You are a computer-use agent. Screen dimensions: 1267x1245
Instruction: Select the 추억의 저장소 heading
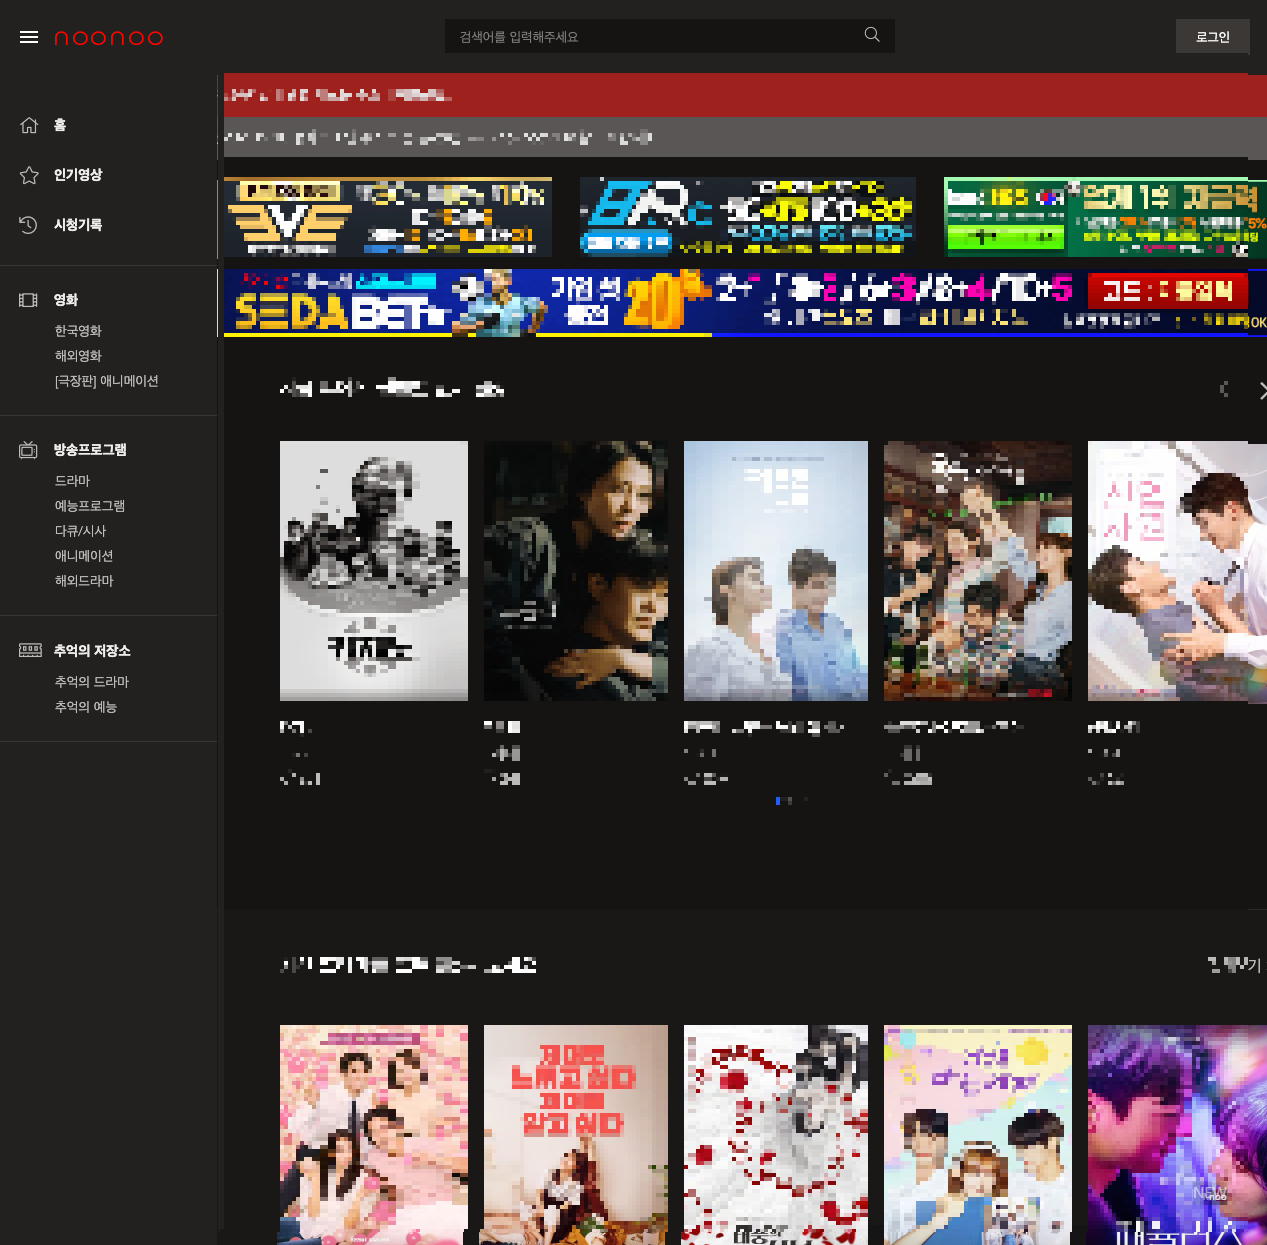point(92,651)
